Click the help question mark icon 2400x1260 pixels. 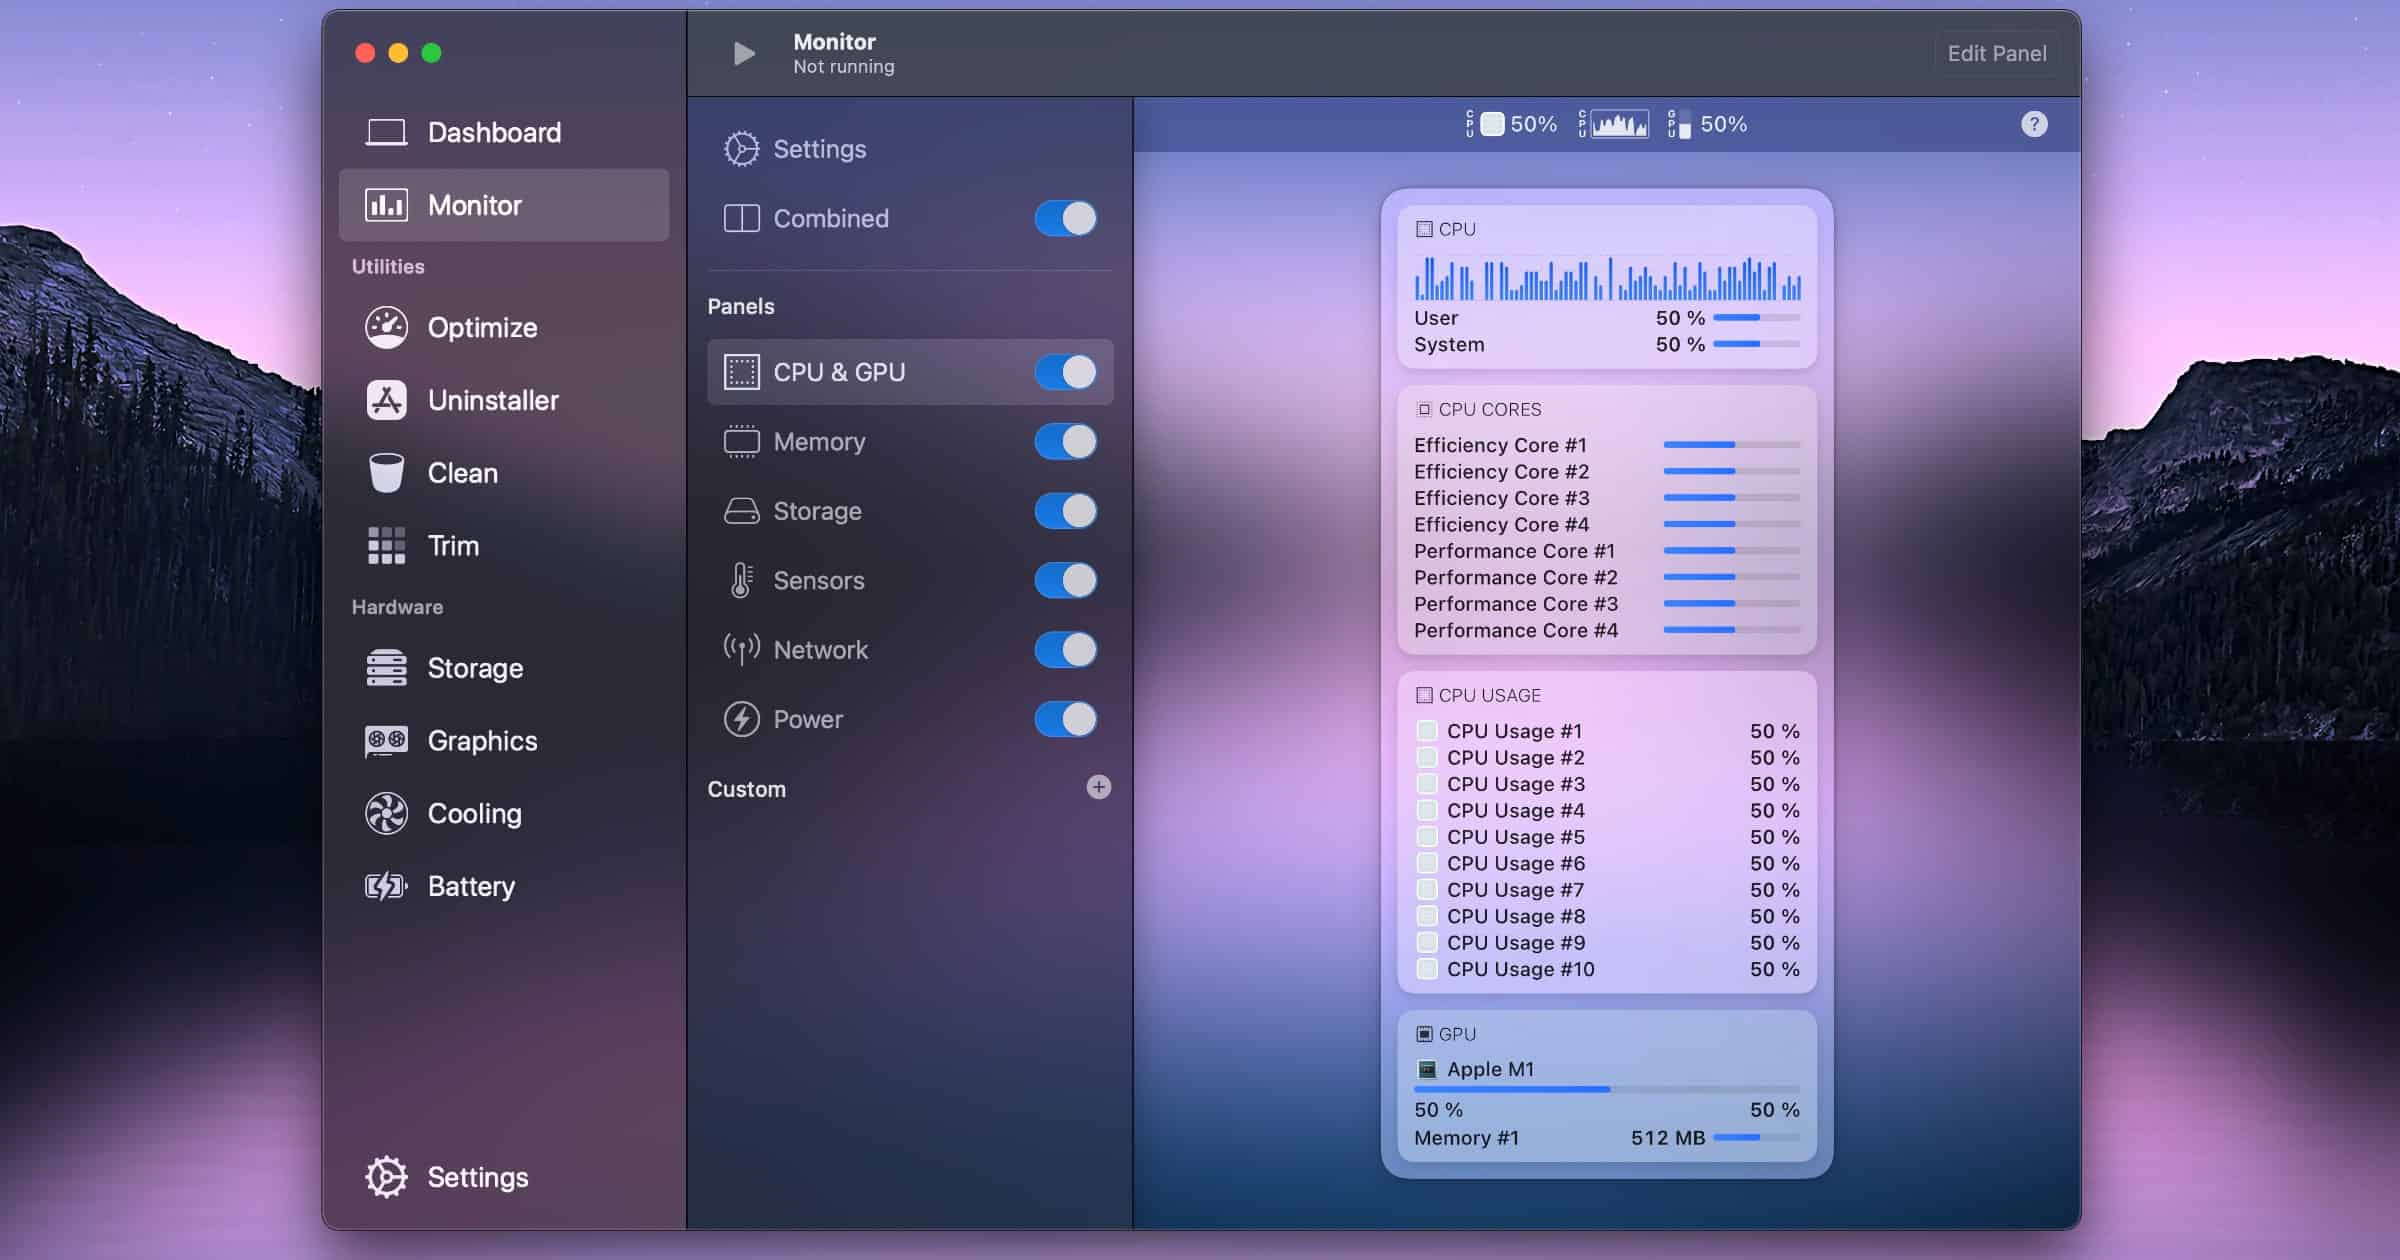point(2033,124)
